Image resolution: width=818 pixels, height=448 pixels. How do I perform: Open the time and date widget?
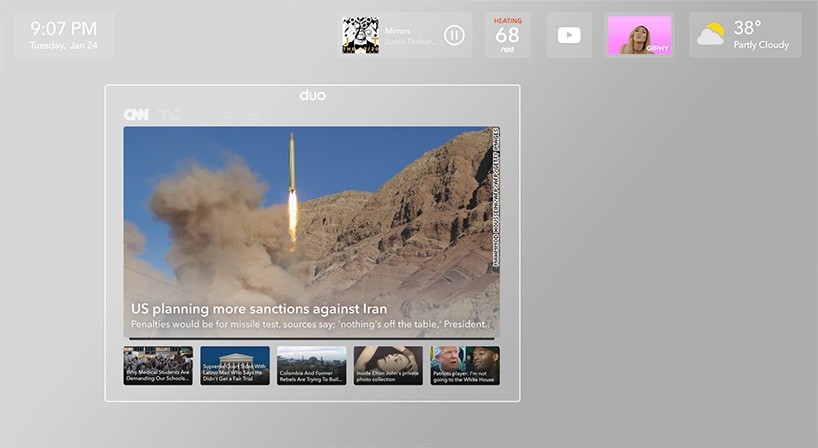[64, 35]
